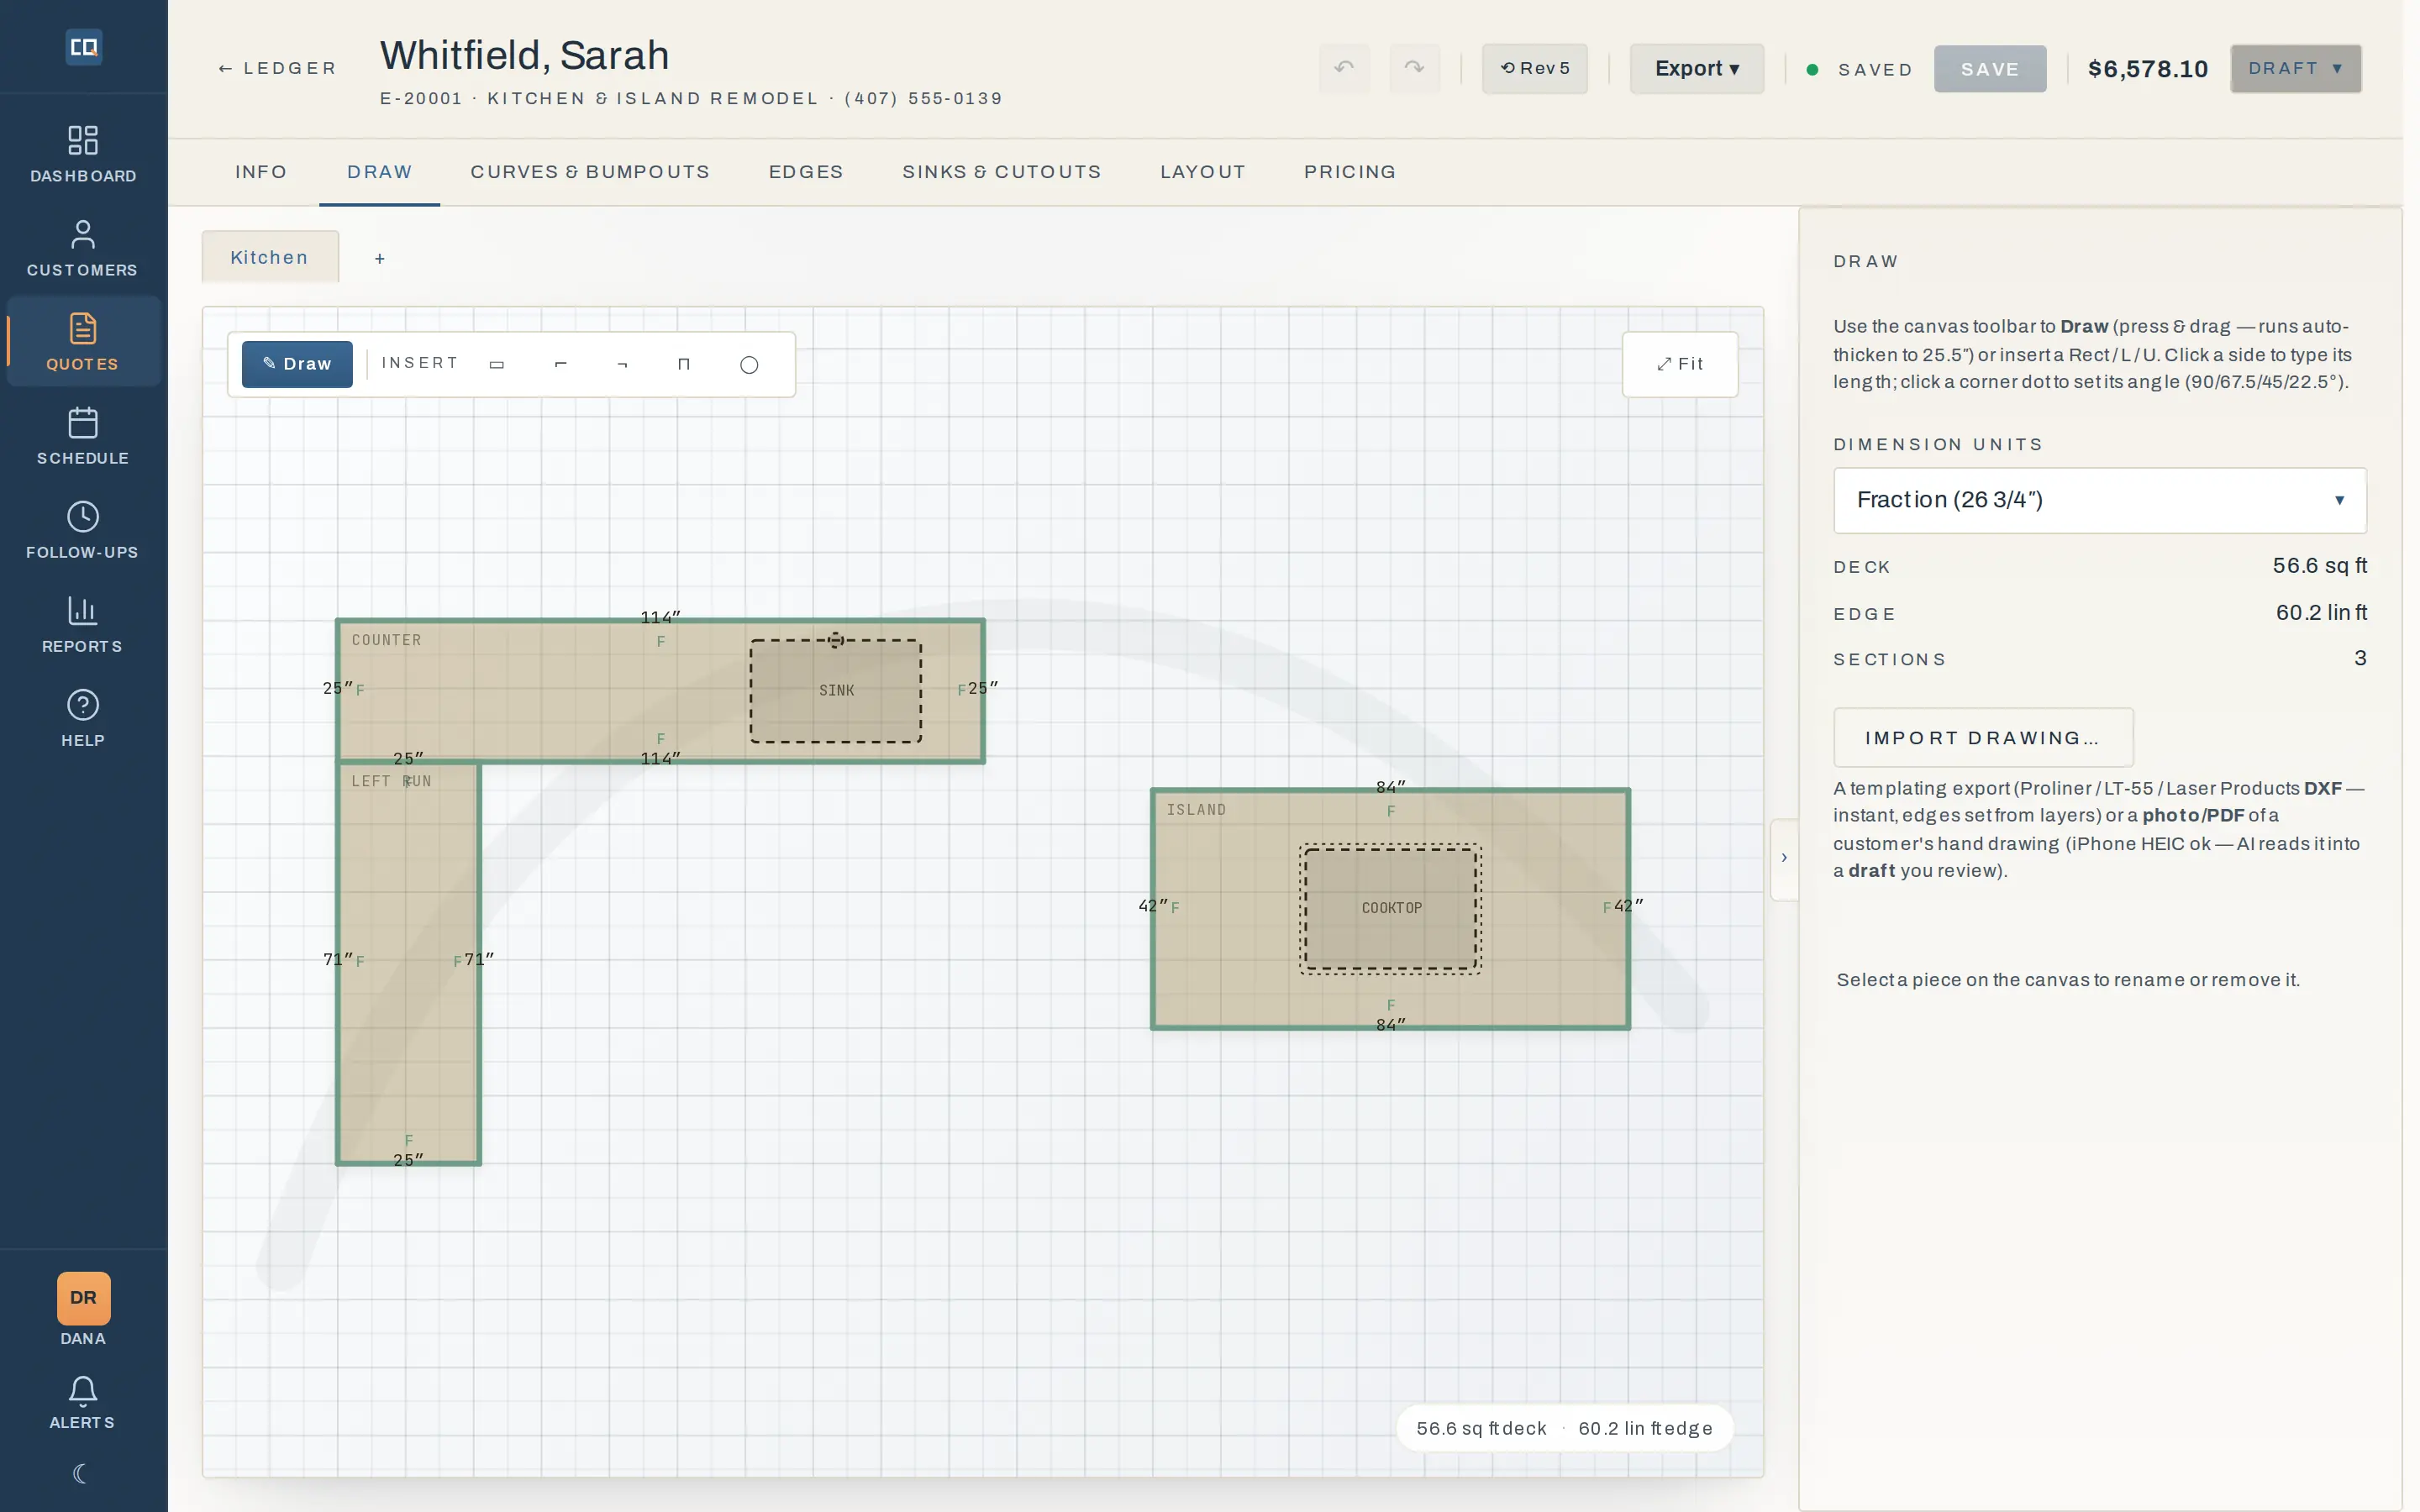Click the sink centerline handle marker
2420x1512 pixels.
[x=836, y=640]
